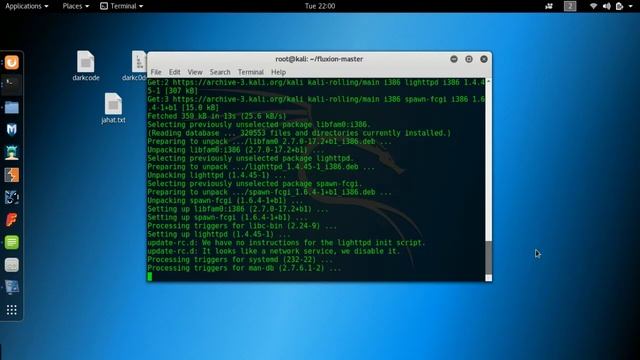Click the volume speaker icon
Viewport: 640px width, 360px height.
[x=607, y=6]
